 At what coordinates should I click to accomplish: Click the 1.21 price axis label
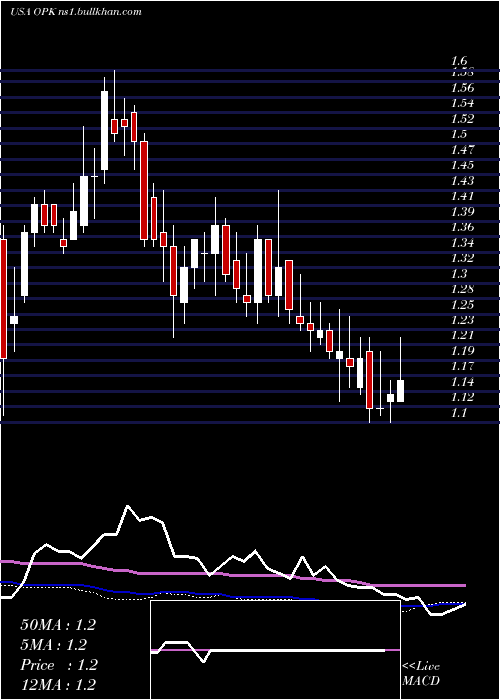click(463, 336)
